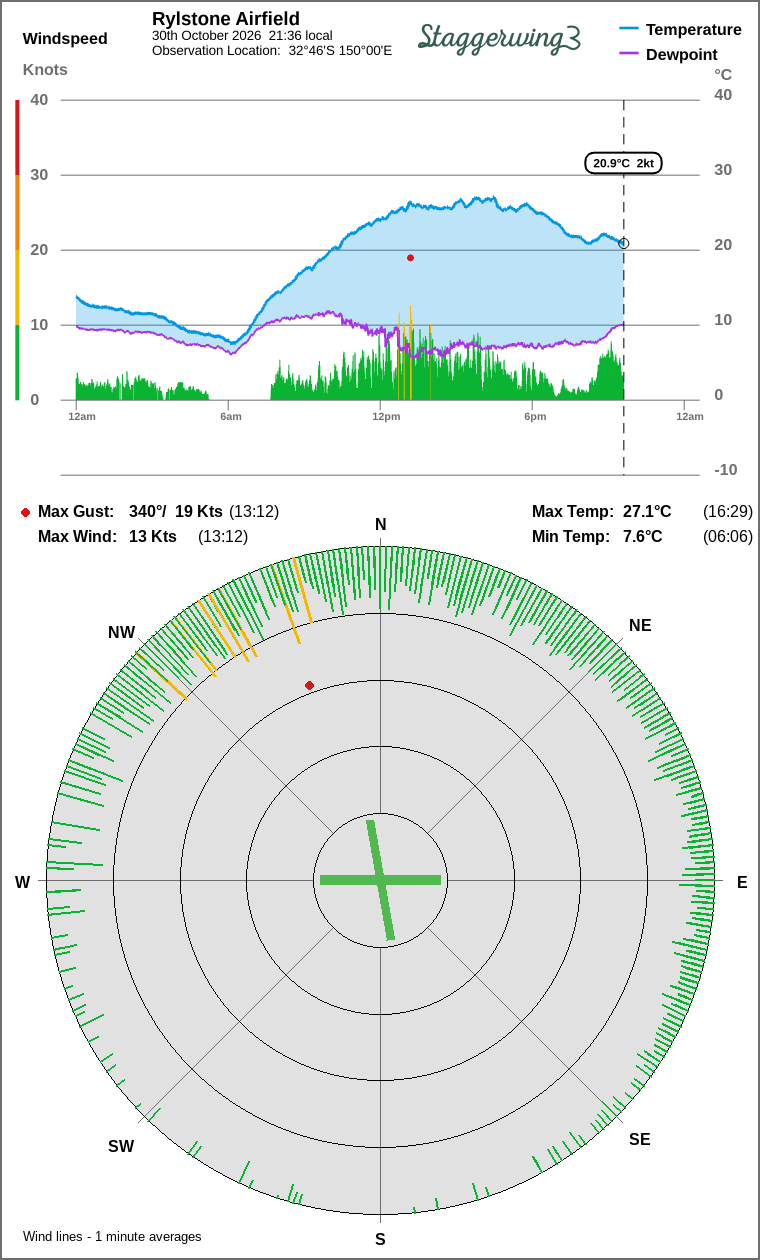The height and width of the screenshot is (1260, 760).
Task: Click the SE compass label
Action: pos(640,1139)
